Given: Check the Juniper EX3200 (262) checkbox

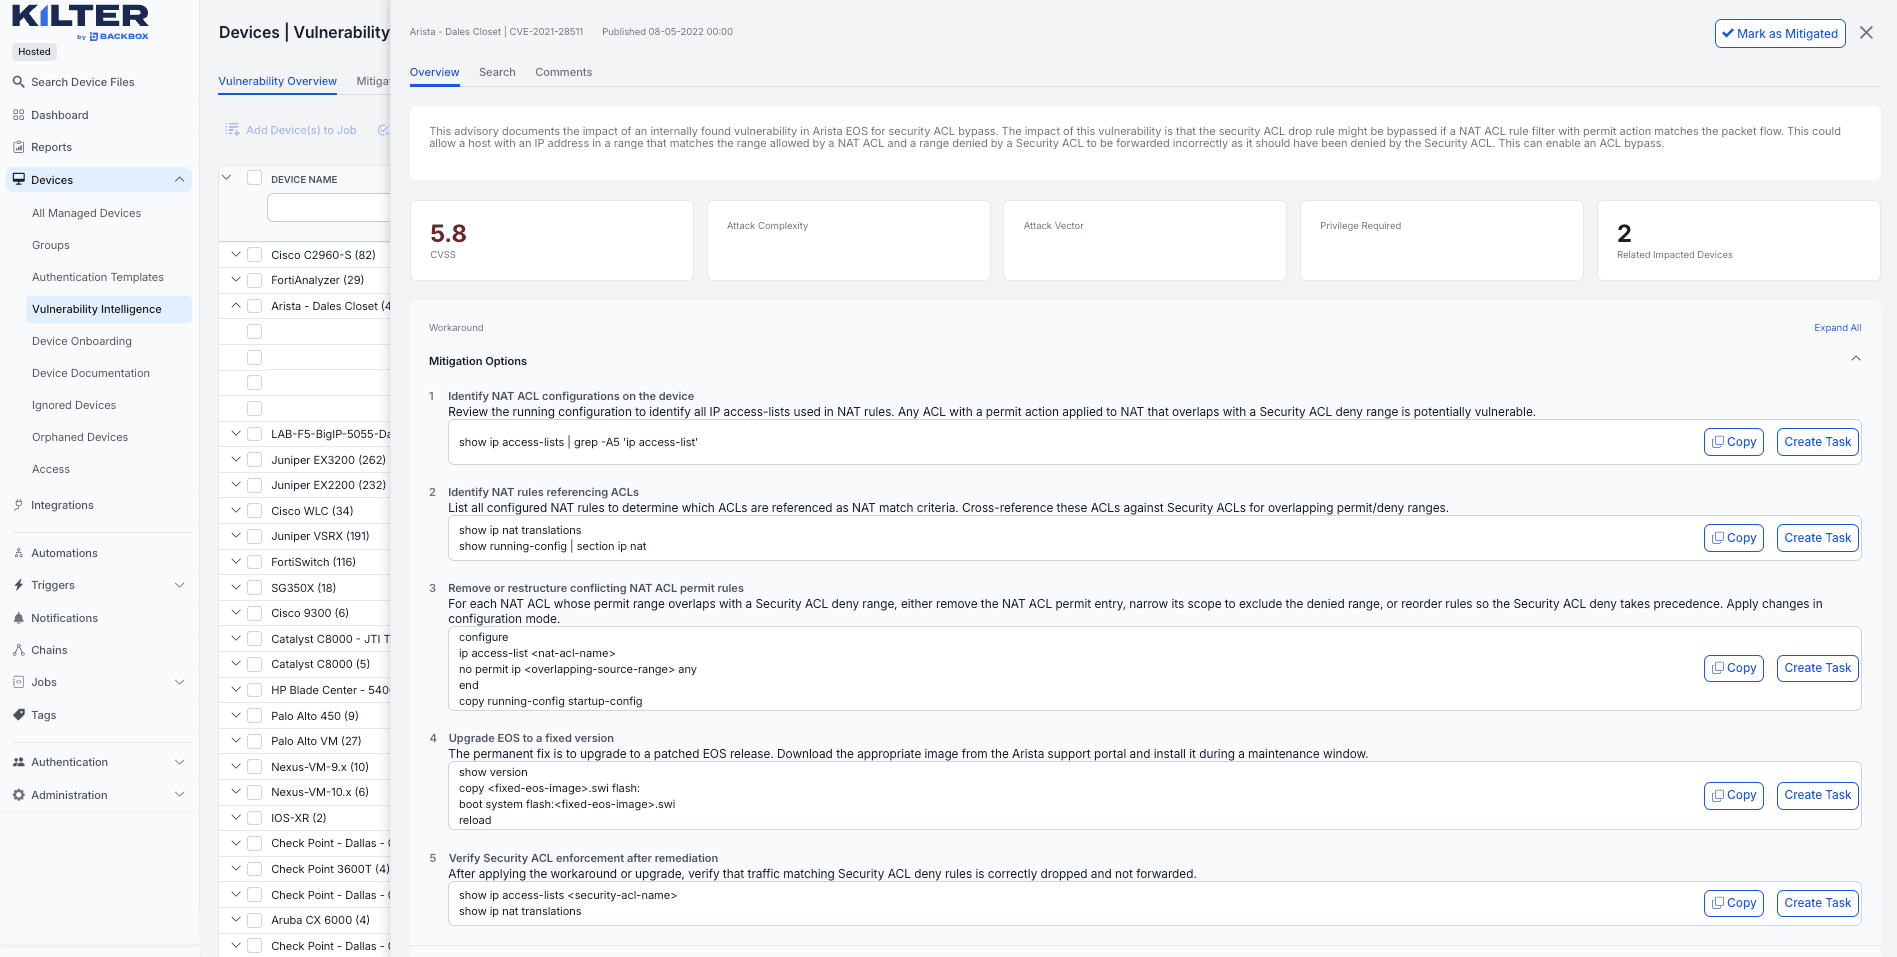Looking at the screenshot, I should pyautogui.click(x=254, y=460).
